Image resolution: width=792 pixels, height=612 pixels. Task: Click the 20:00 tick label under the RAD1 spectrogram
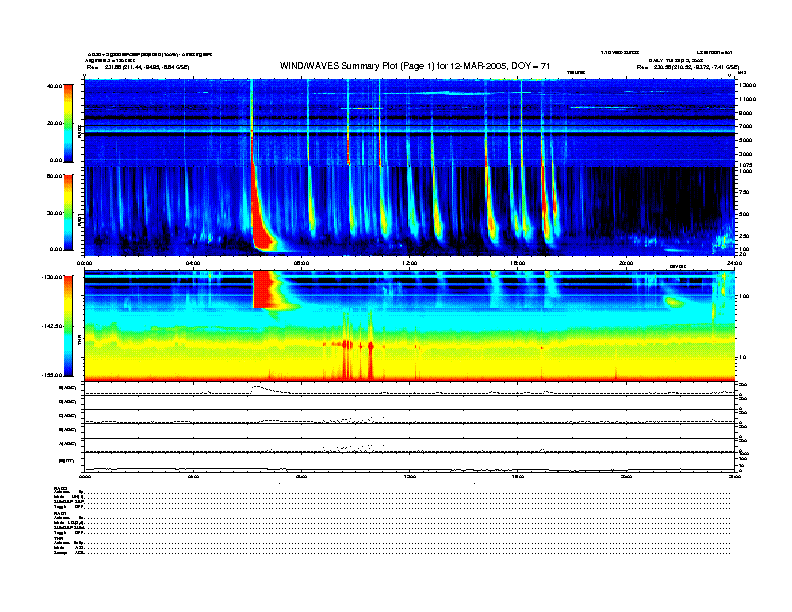(x=626, y=263)
